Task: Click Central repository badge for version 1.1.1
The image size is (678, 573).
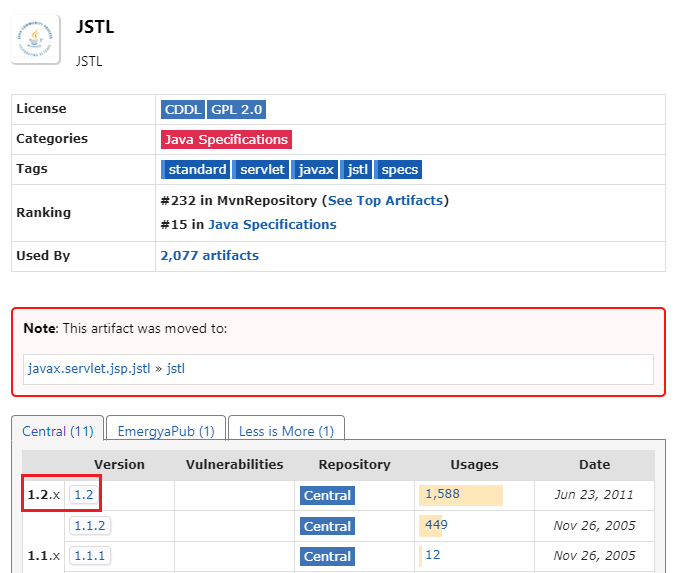Action: tap(327, 556)
